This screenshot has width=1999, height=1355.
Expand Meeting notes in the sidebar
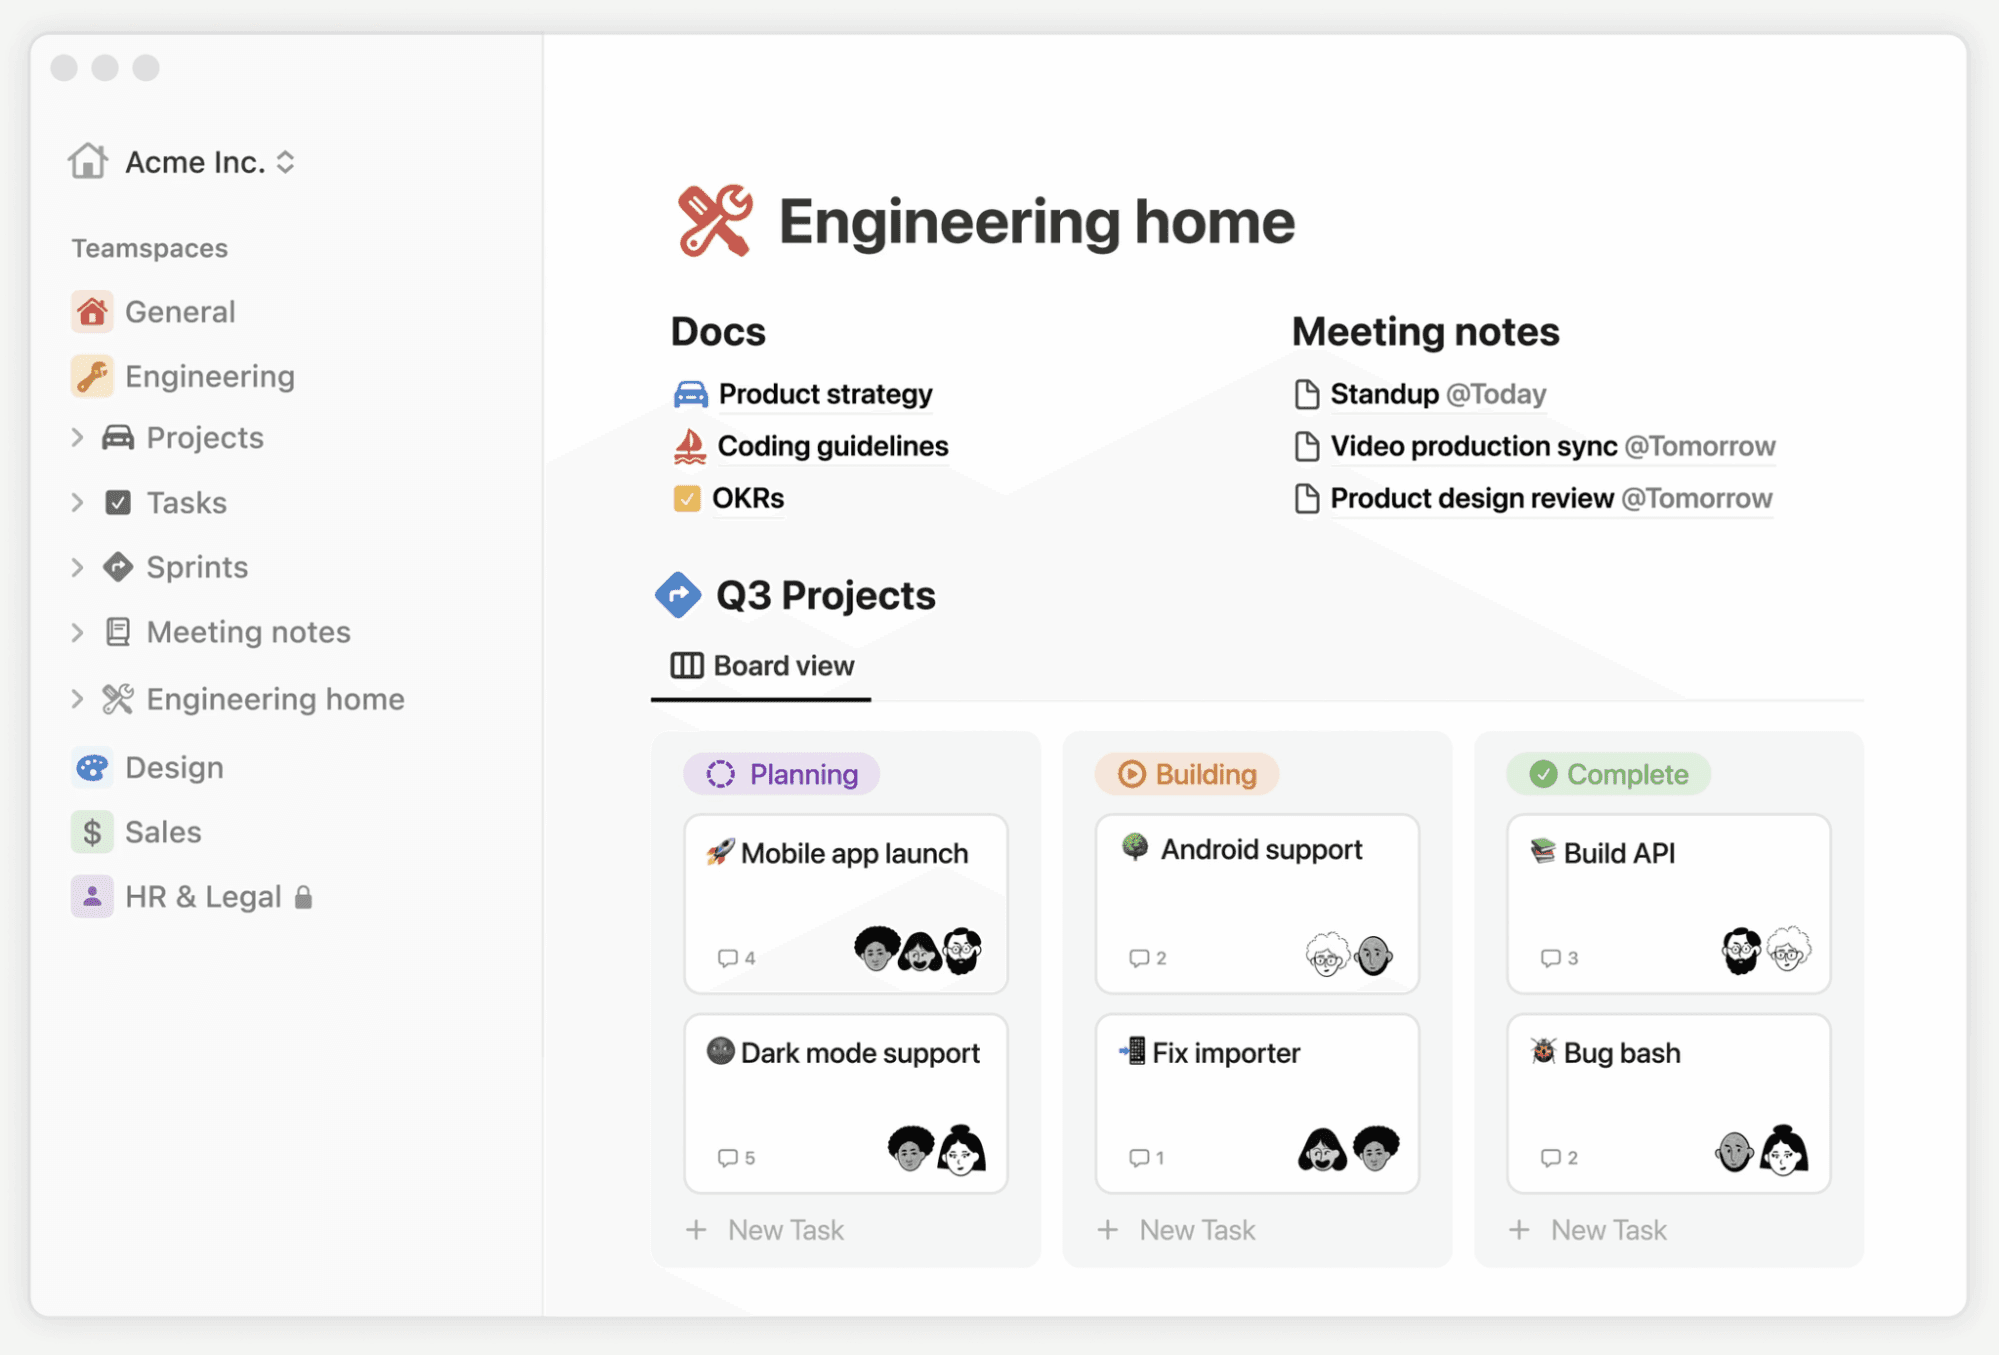(77, 632)
